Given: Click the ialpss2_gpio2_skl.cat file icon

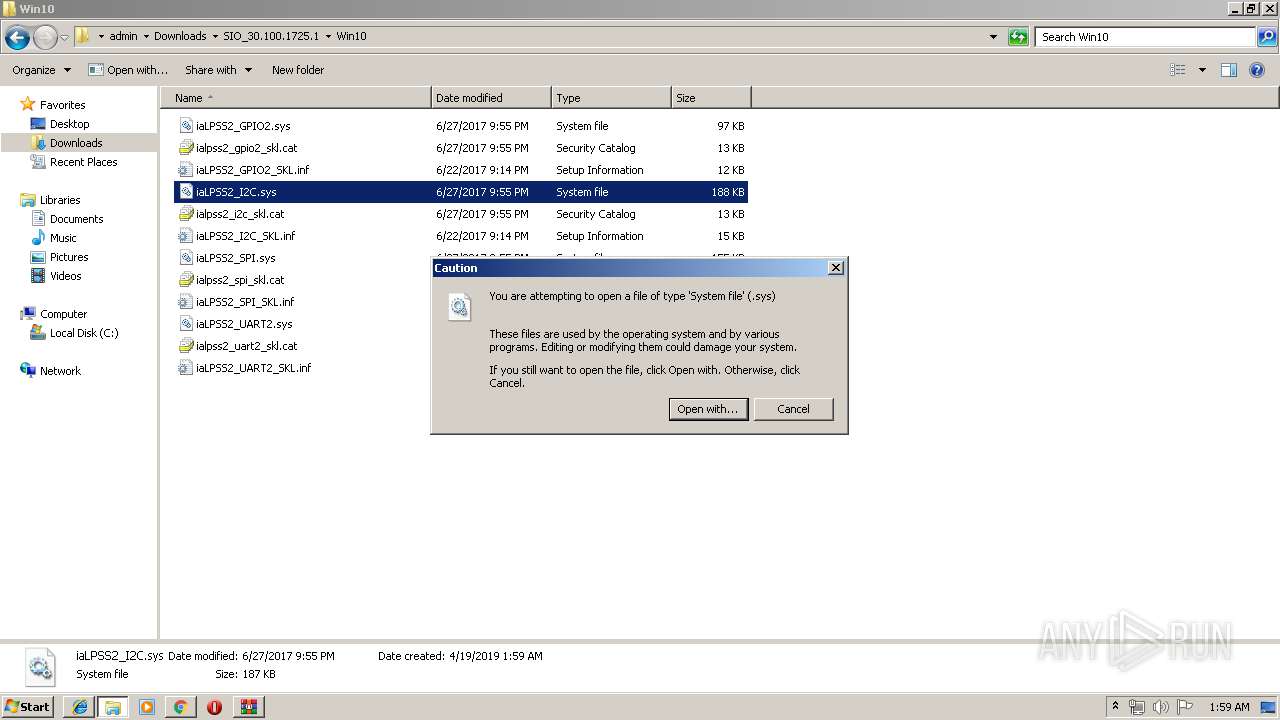Looking at the screenshot, I should pyautogui.click(x=185, y=148).
